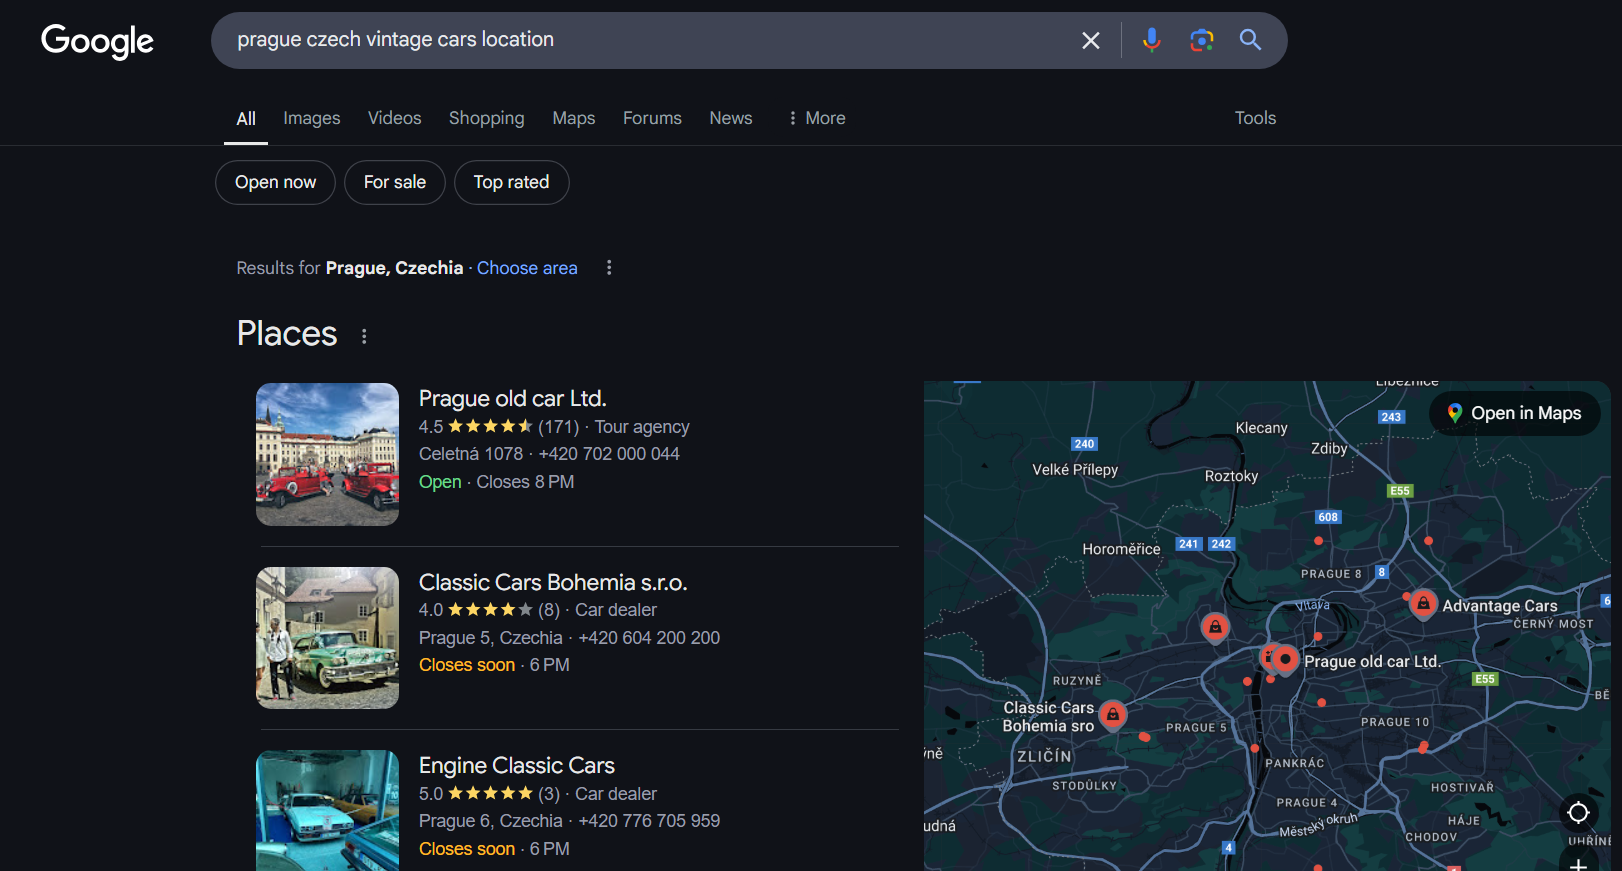Open the options menu beside Choose area
This screenshot has height=871, width=1622.
[609, 268]
